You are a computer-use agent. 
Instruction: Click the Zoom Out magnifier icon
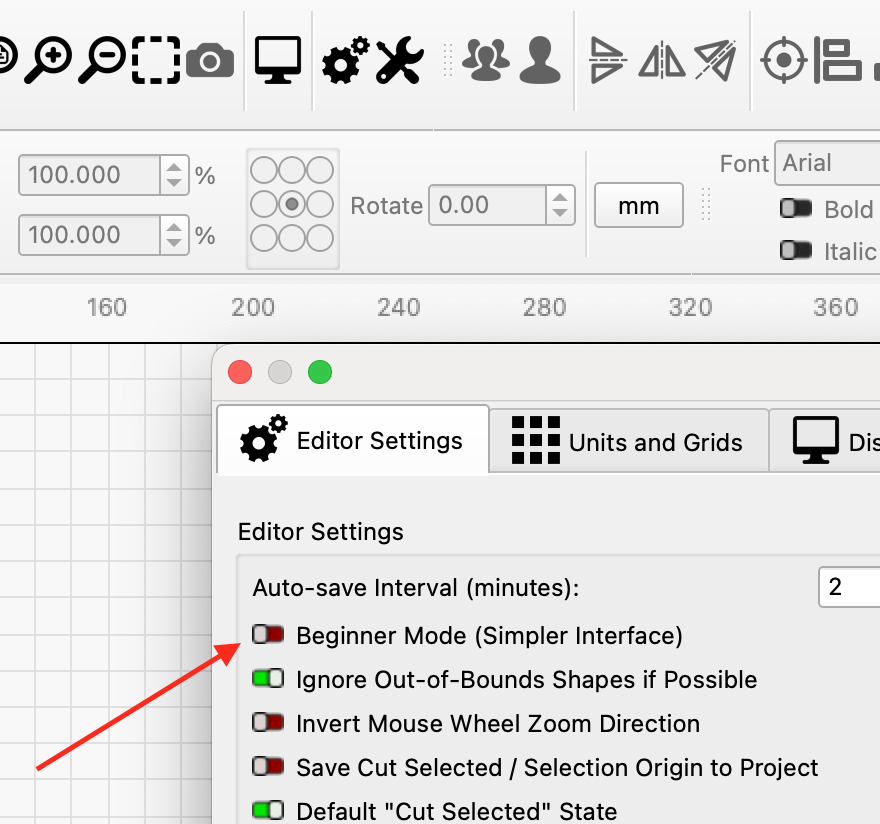[102, 60]
